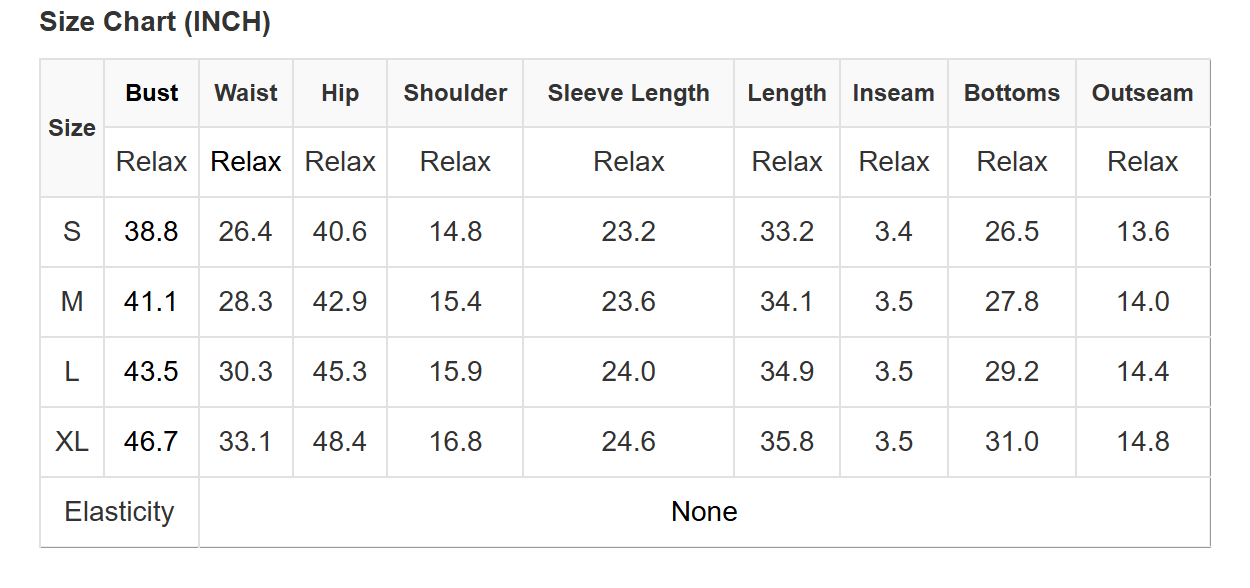Click the Bottoms column header
This screenshot has height=588, width=1250.
point(1012,93)
